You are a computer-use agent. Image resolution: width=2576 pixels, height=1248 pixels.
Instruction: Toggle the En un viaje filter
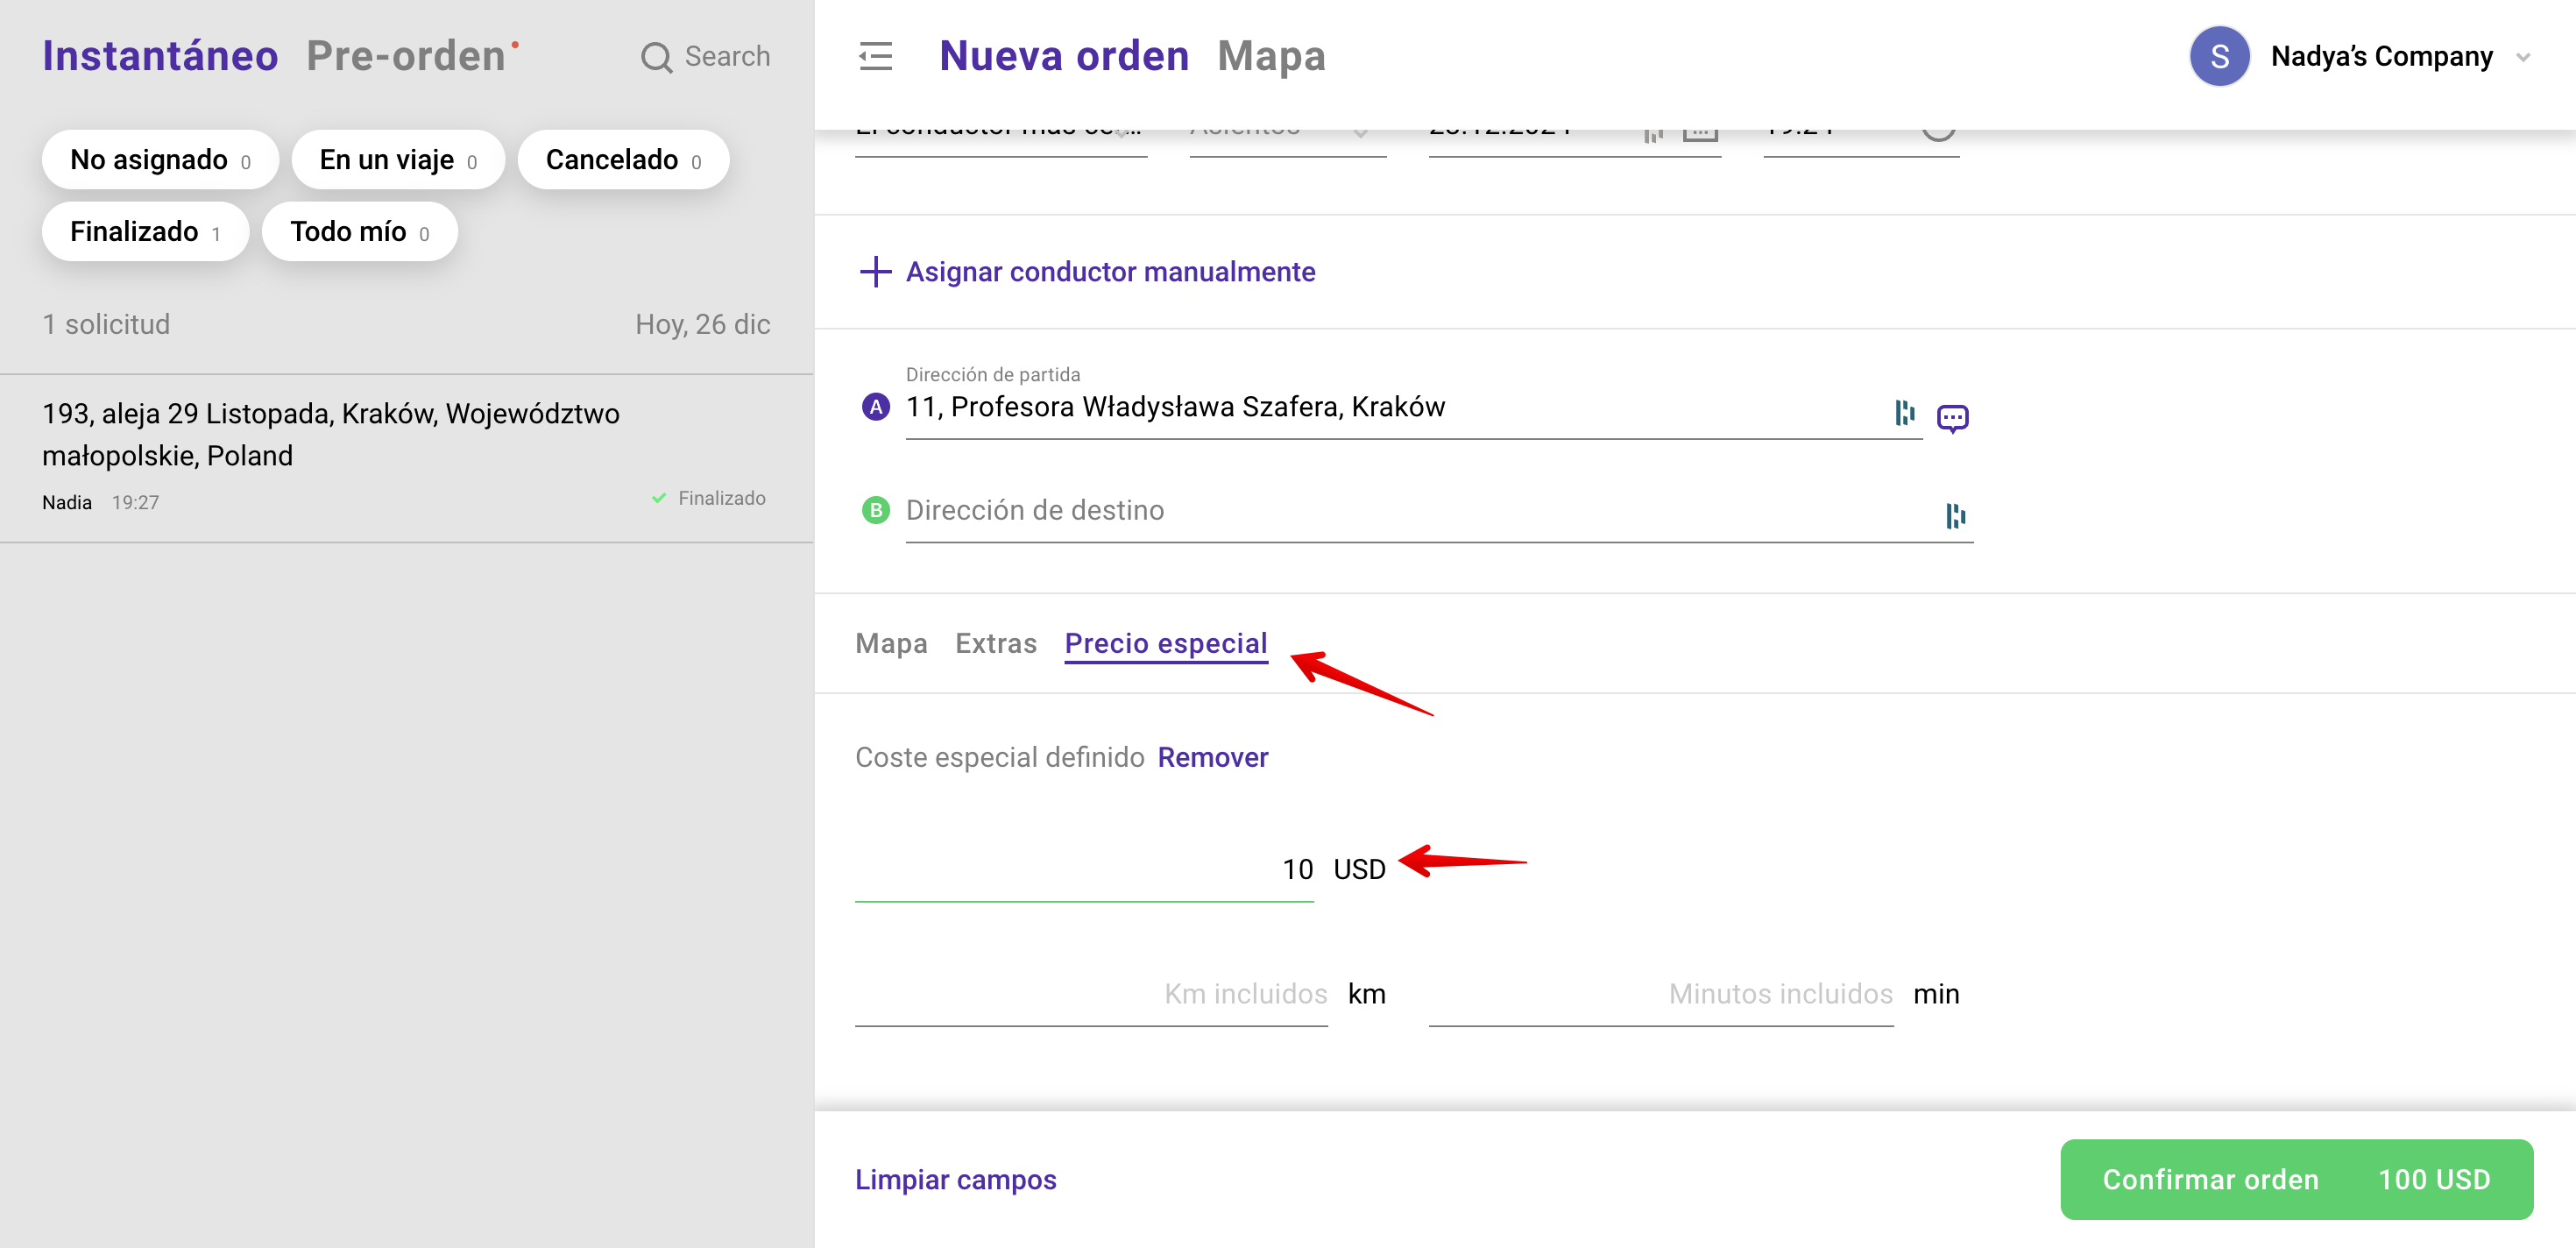pyautogui.click(x=397, y=160)
